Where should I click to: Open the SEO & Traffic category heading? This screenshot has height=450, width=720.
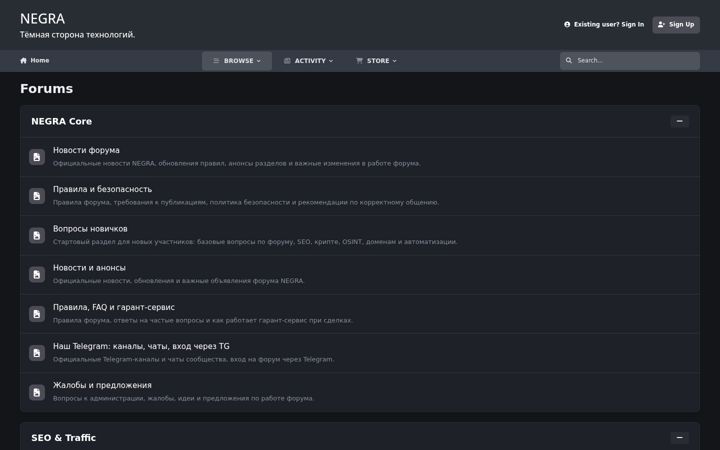click(63, 438)
